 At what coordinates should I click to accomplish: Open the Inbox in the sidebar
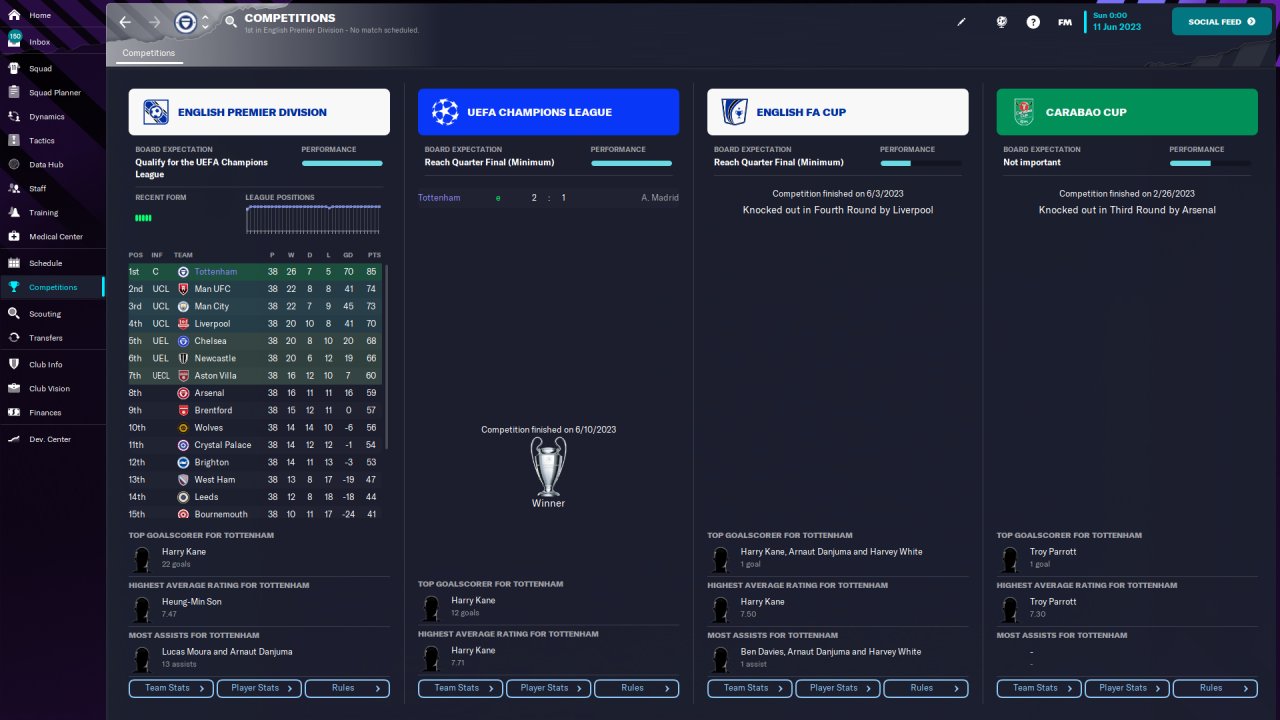[52, 42]
